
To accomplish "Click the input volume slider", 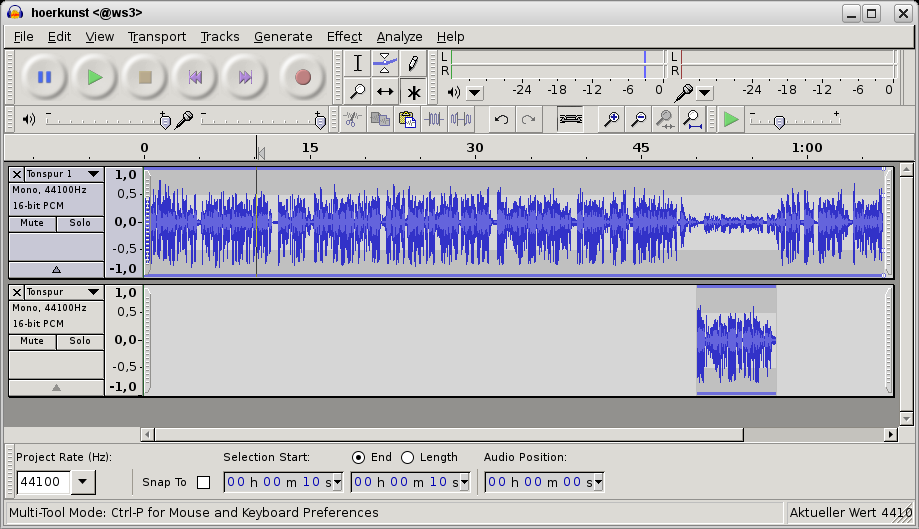I will (x=263, y=120).
